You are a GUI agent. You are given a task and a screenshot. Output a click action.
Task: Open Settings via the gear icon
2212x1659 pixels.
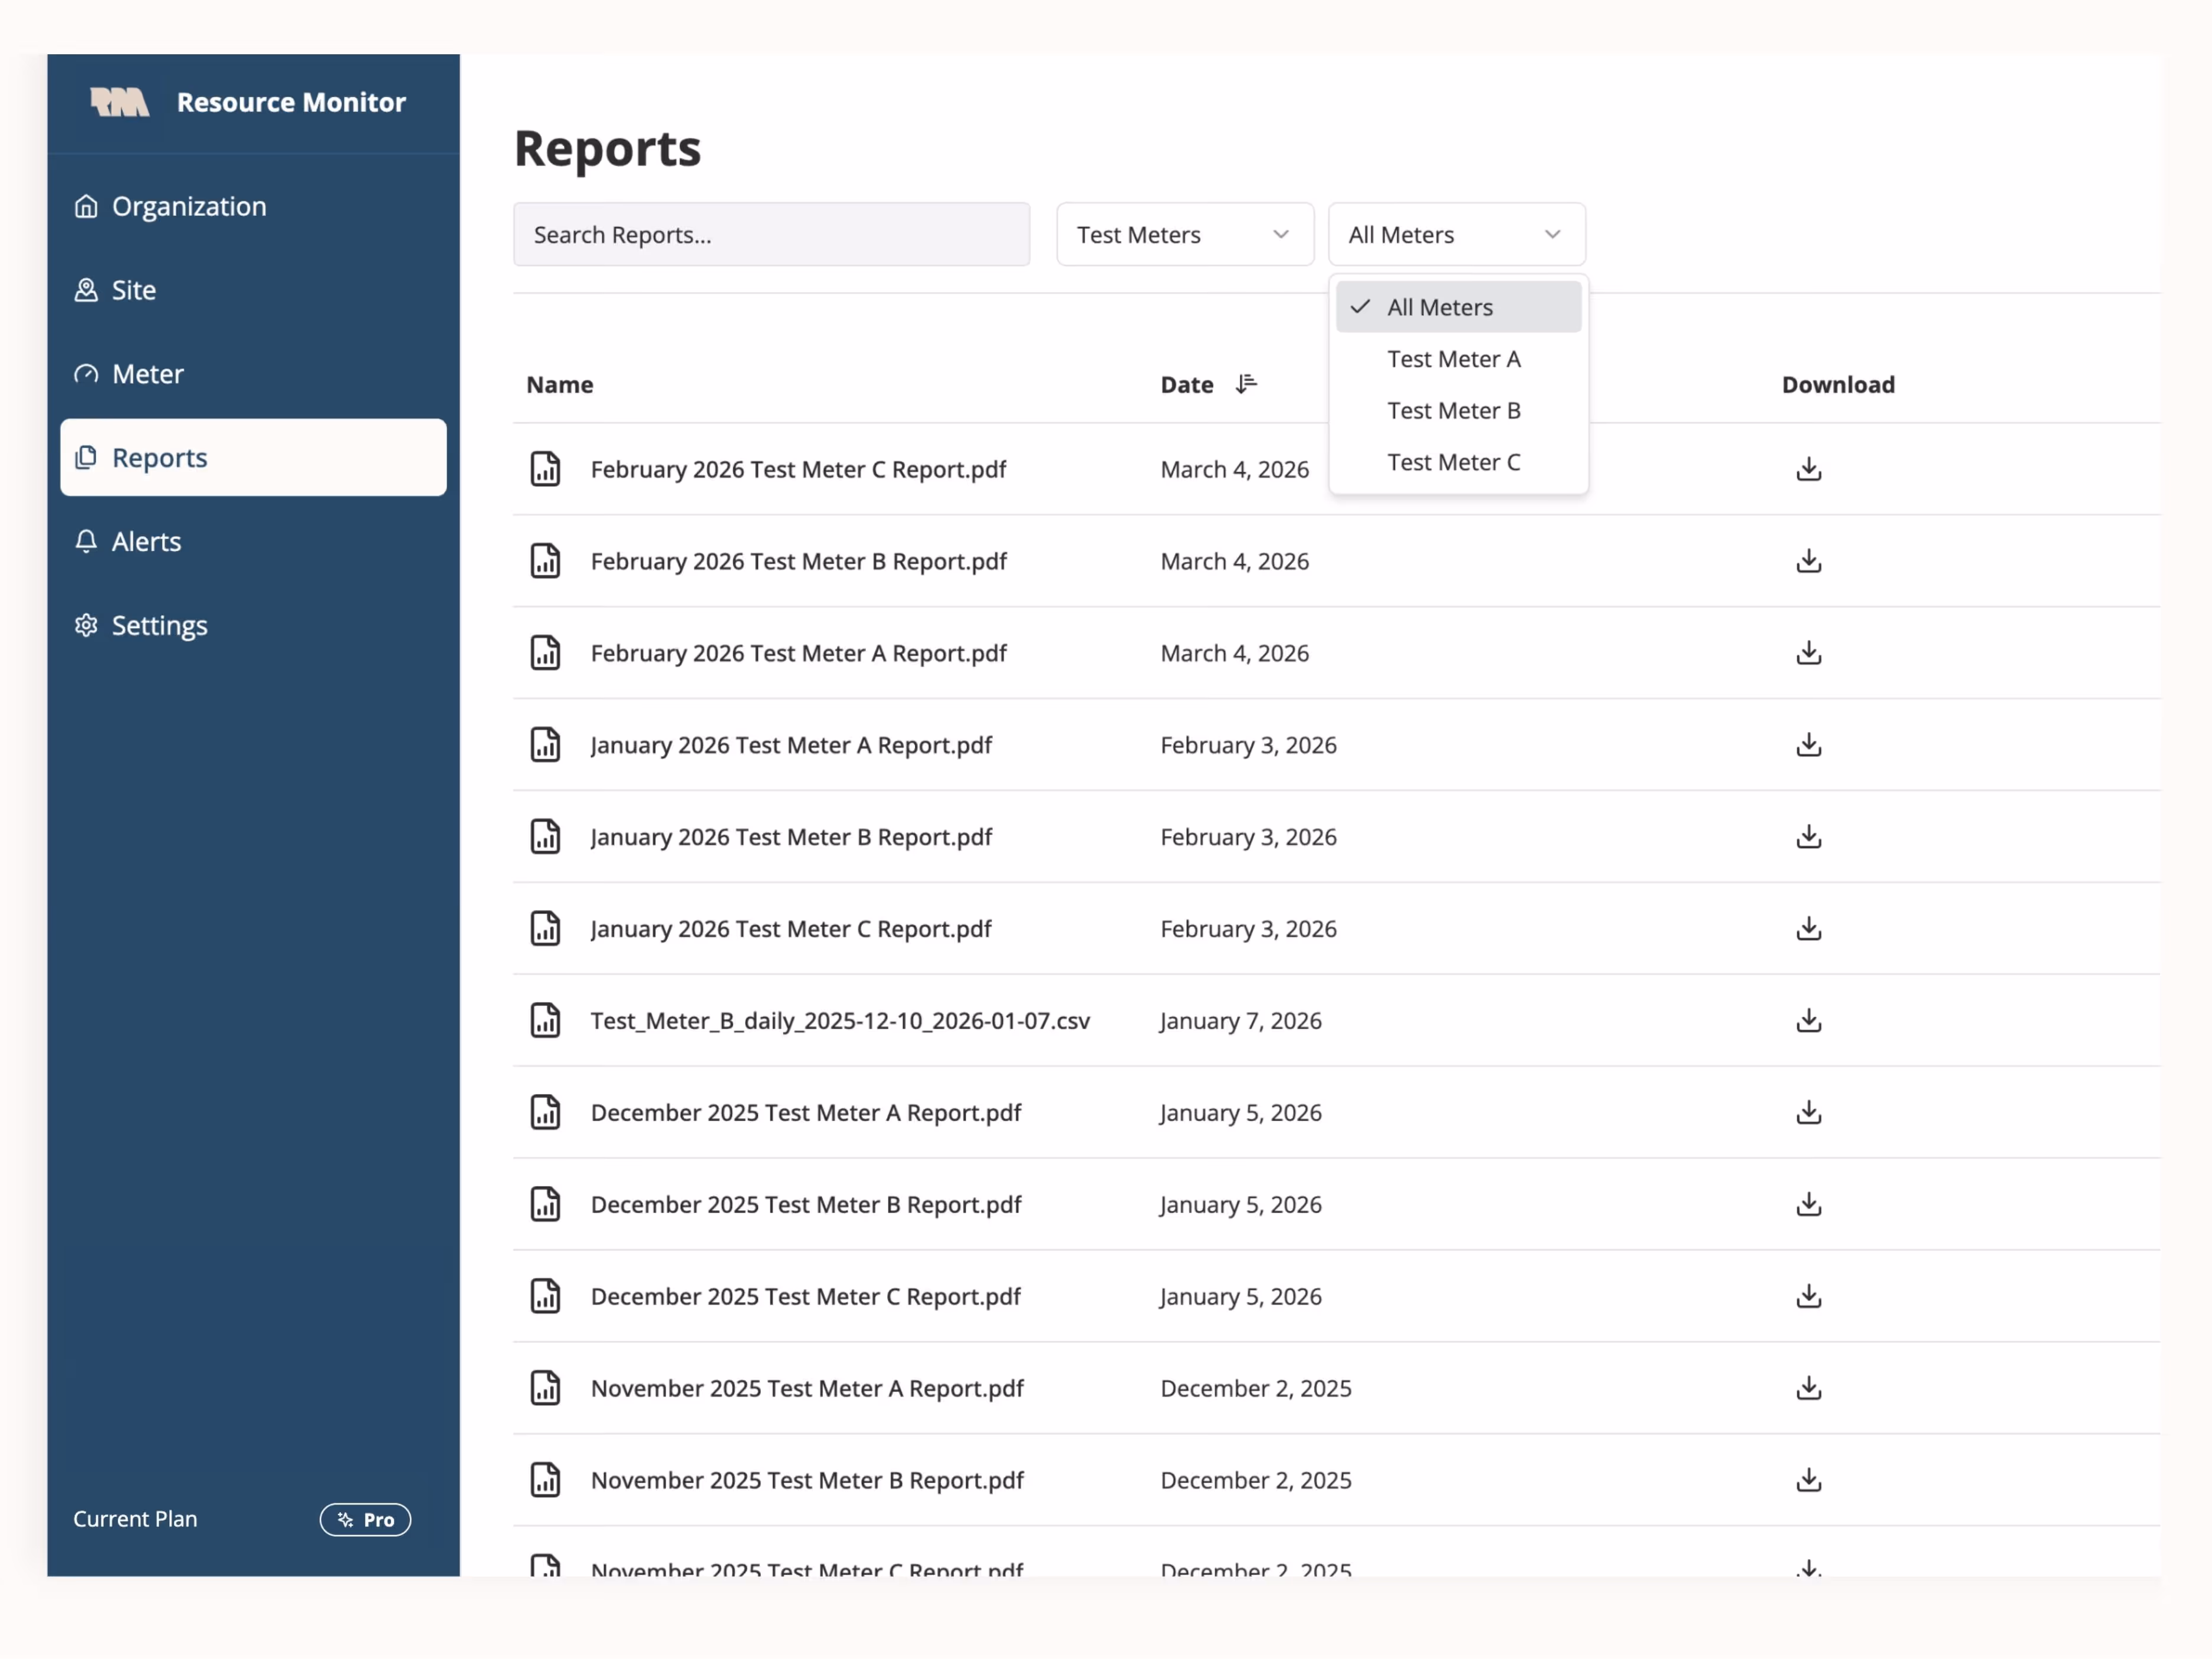(85, 625)
